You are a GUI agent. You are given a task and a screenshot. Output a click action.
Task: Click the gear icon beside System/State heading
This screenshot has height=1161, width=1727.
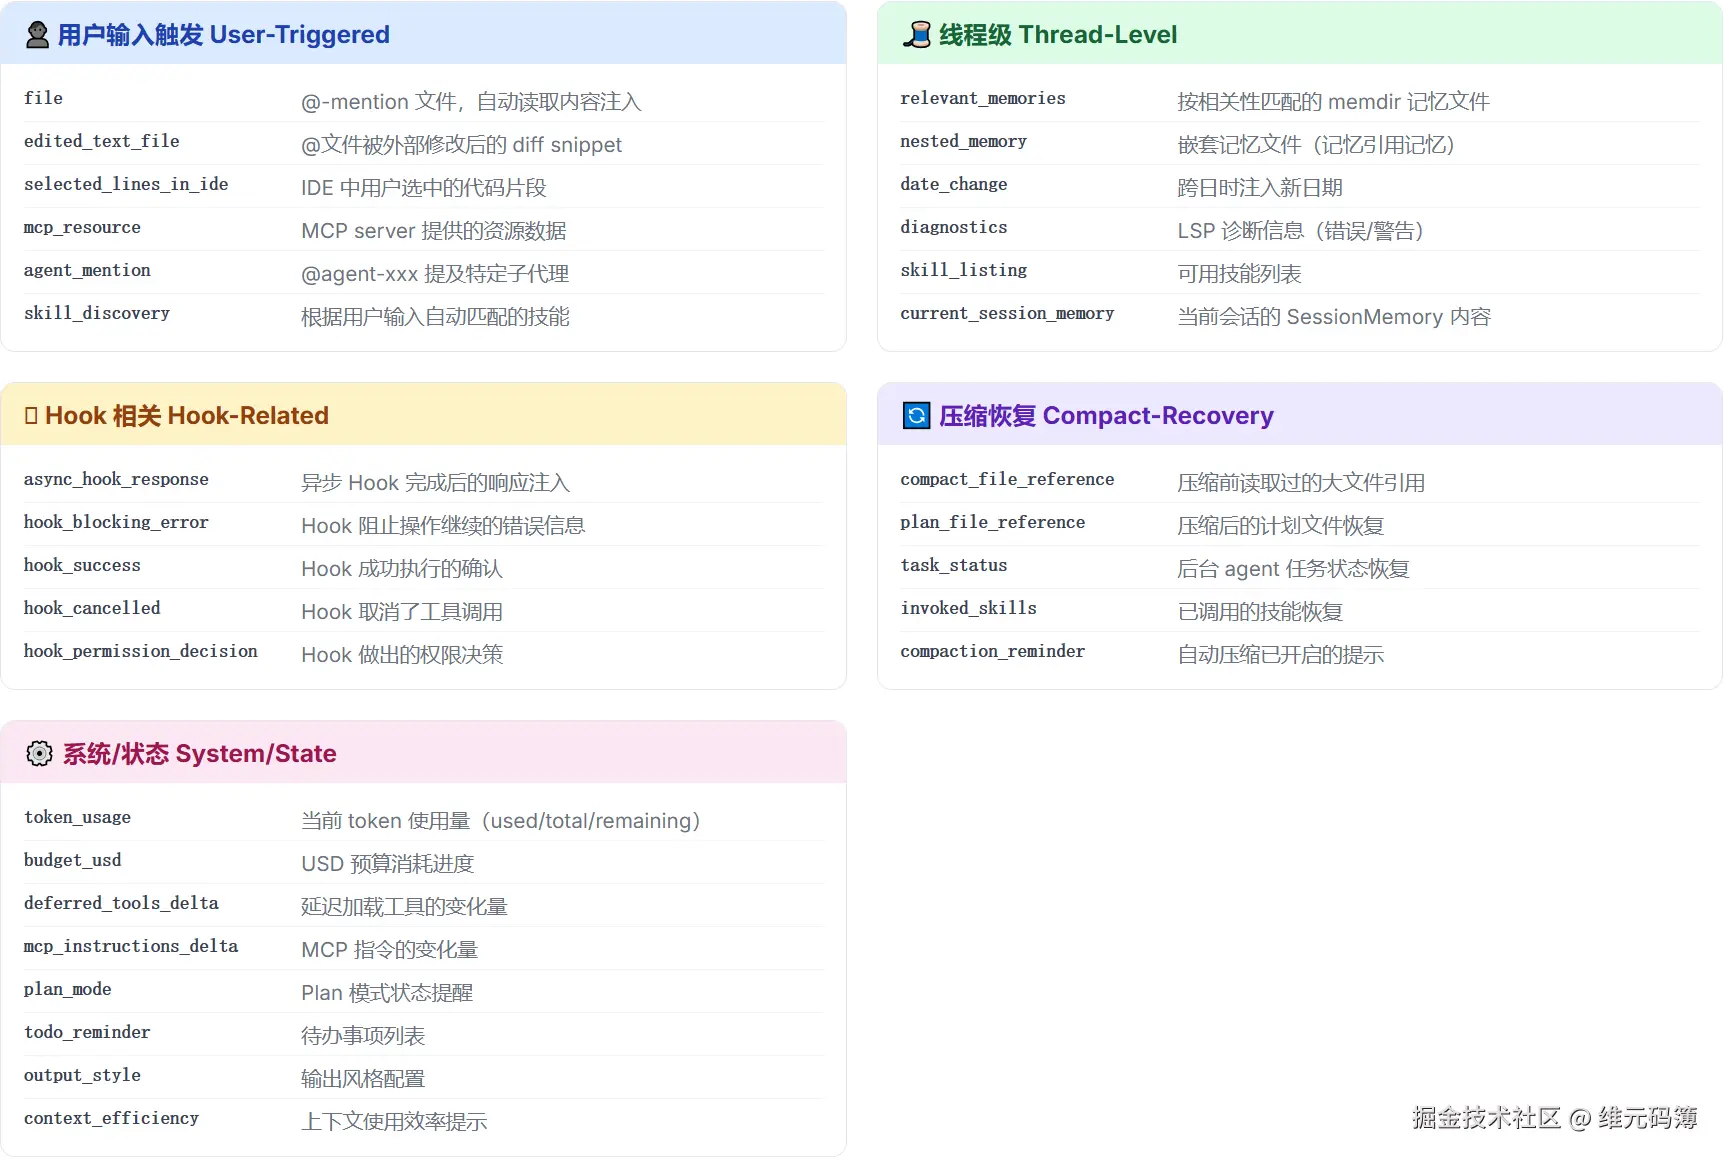[39, 754]
